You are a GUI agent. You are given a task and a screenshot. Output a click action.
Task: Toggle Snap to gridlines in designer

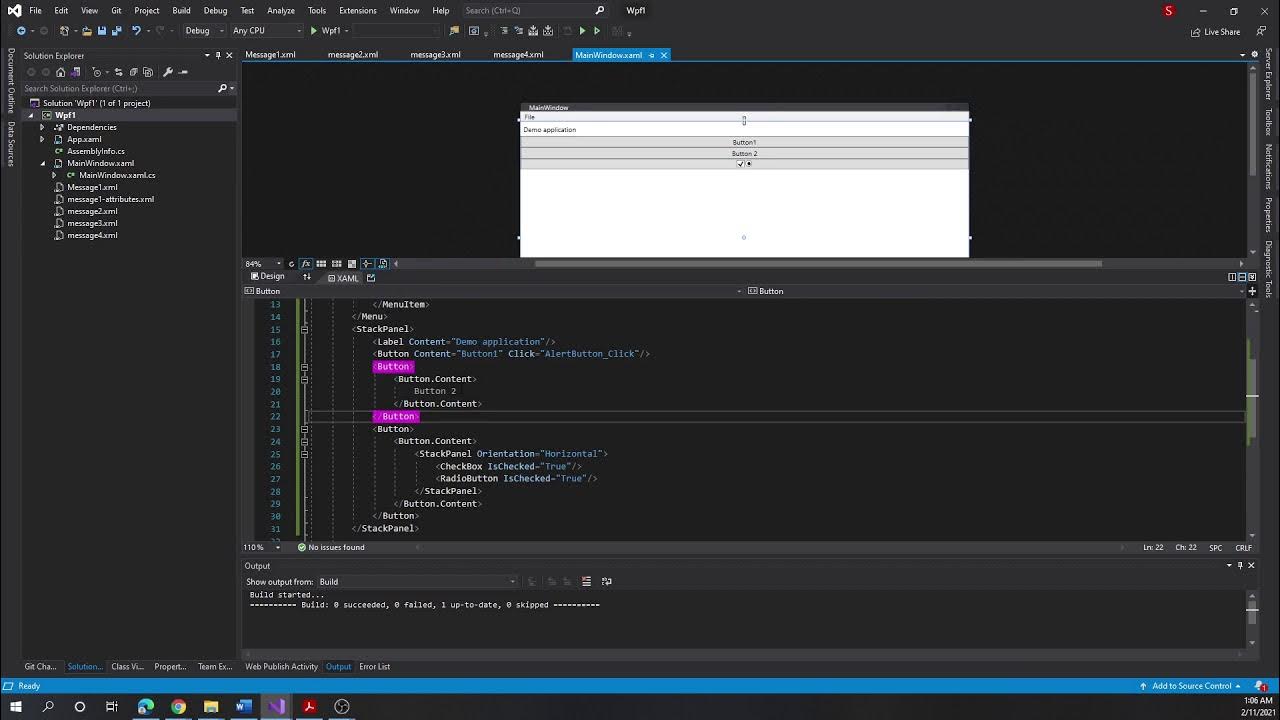tap(336, 264)
